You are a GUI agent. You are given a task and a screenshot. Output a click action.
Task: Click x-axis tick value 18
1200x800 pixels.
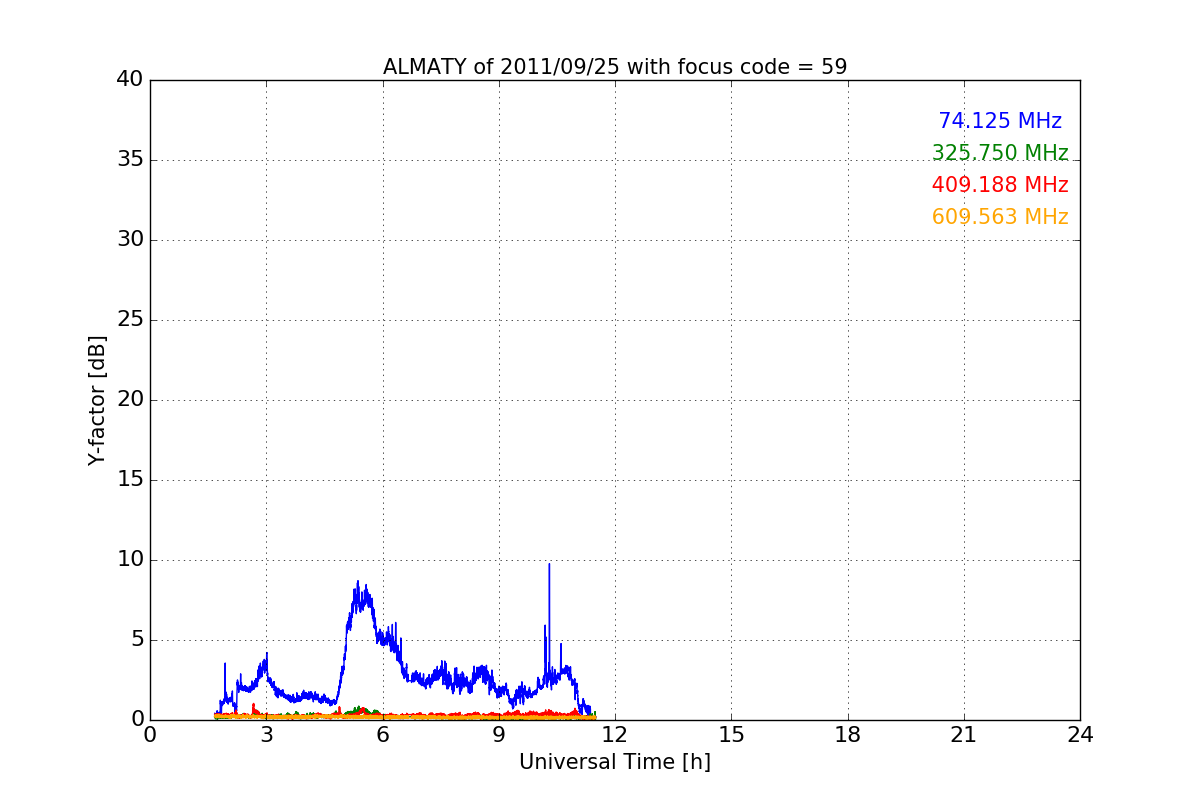[848, 735]
